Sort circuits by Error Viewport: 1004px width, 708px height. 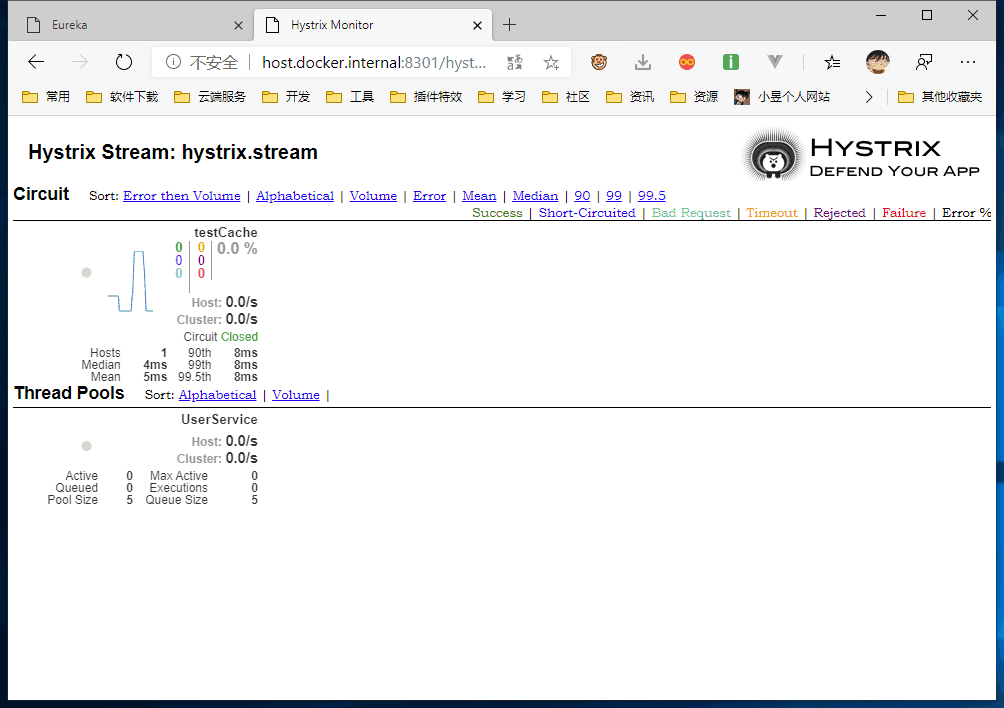(429, 196)
